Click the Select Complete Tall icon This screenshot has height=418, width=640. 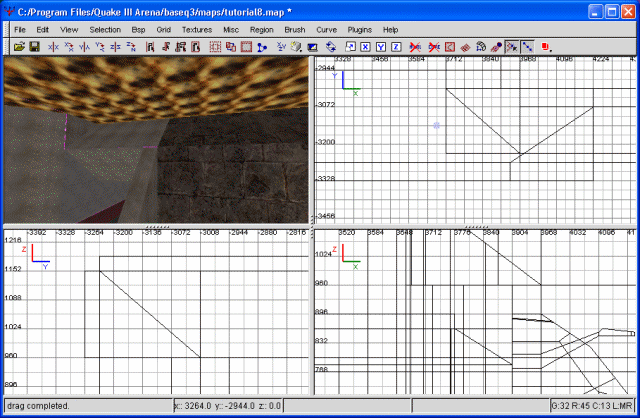point(150,47)
